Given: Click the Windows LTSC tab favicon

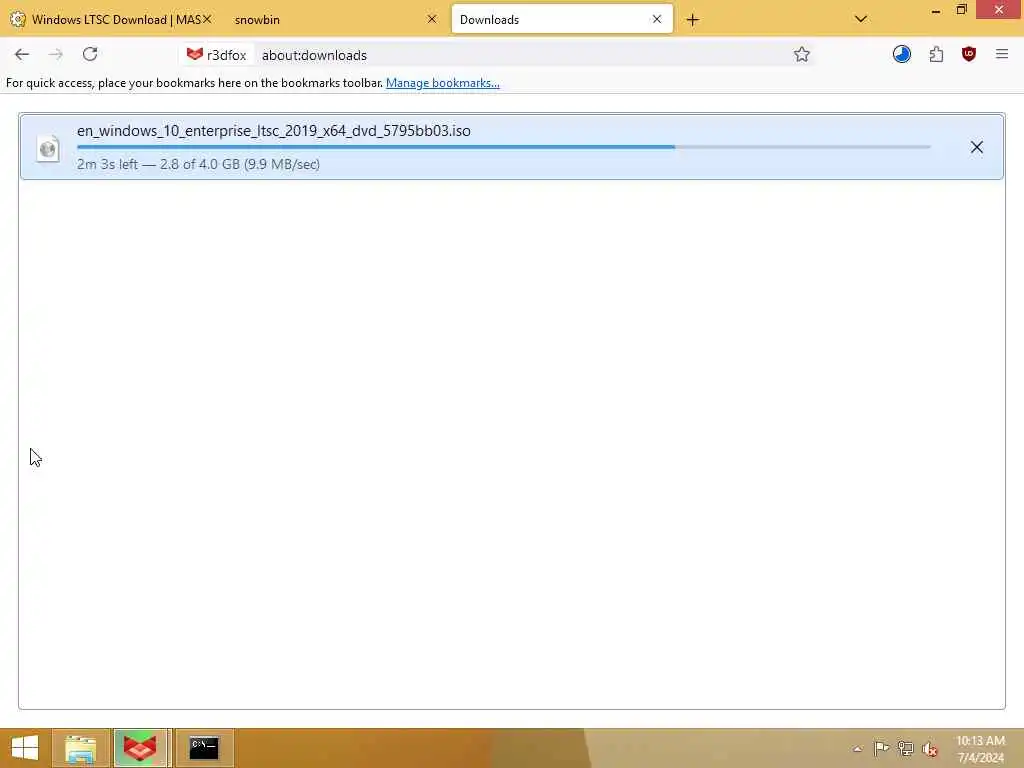Looking at the screenshot, I should (x=18, y=20).
